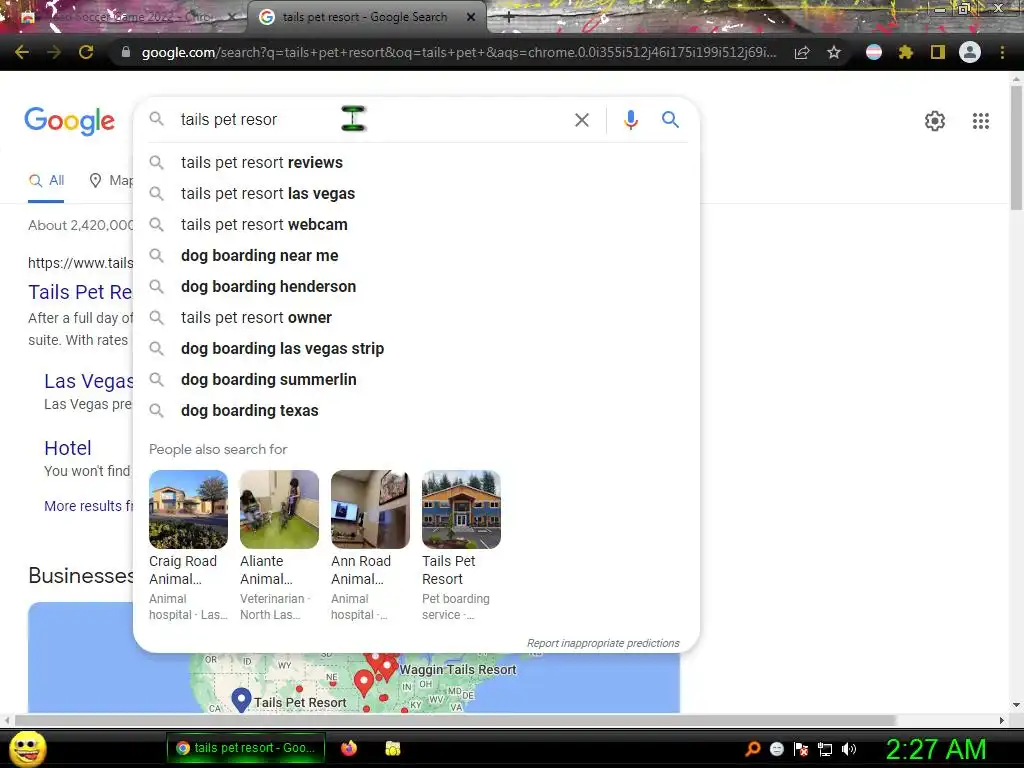Close the tails pet resort tab
This screenshot has width=1024, height=768.
(x=471, y=17)
